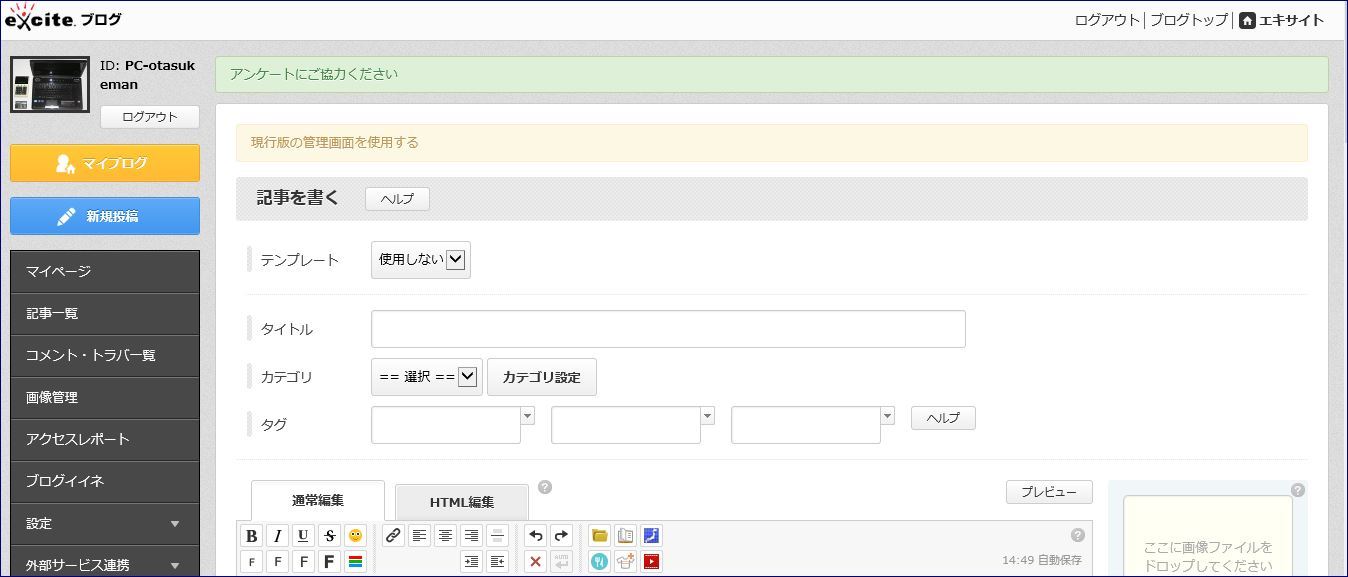Open the カテゴリ selection dropdown

(x=427, y=377)
